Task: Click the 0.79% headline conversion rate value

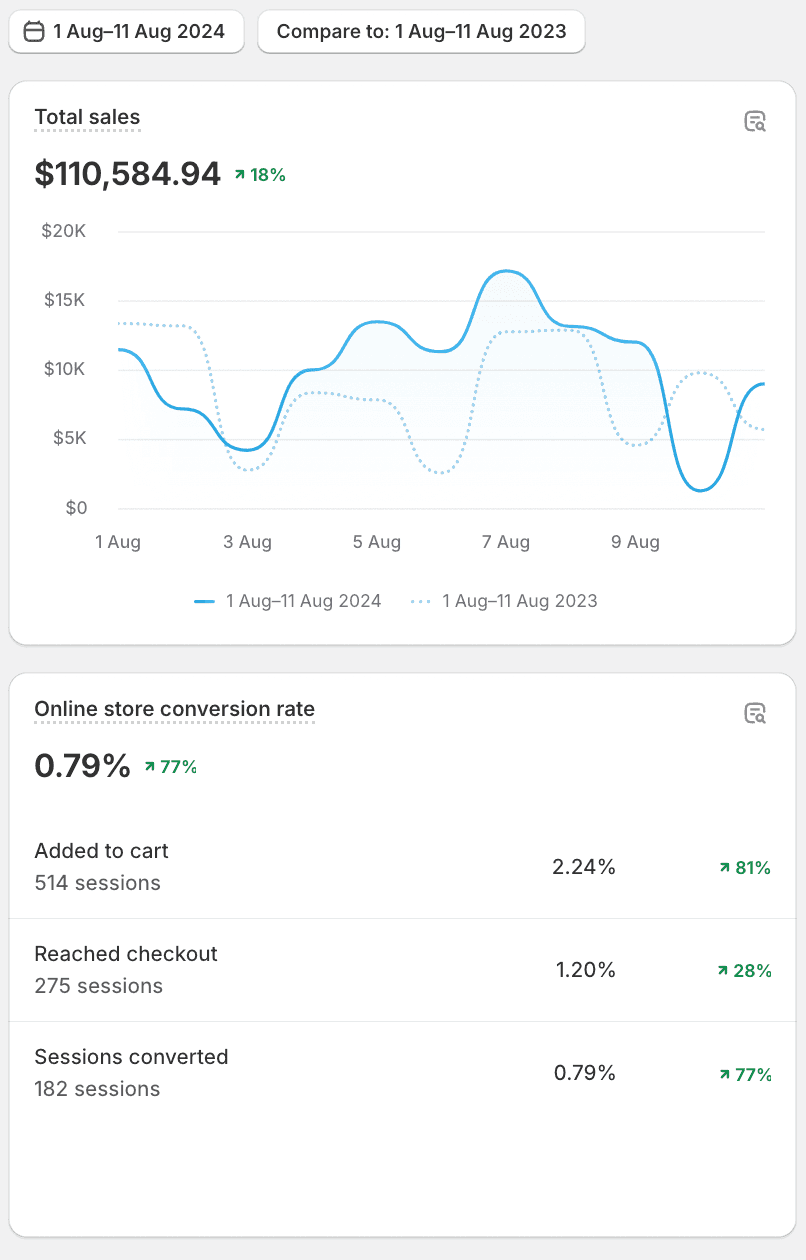Action: [x=83, y=766]
